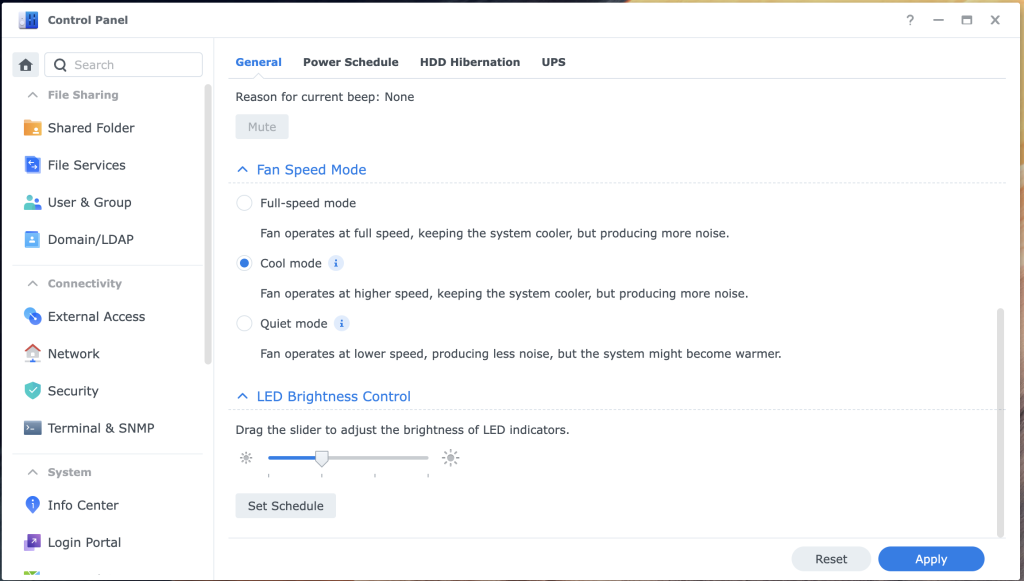This screenshot has width=1024, height=581.
Task: Switch to the Power Schedule tab
Action: [x=351, y=62]
